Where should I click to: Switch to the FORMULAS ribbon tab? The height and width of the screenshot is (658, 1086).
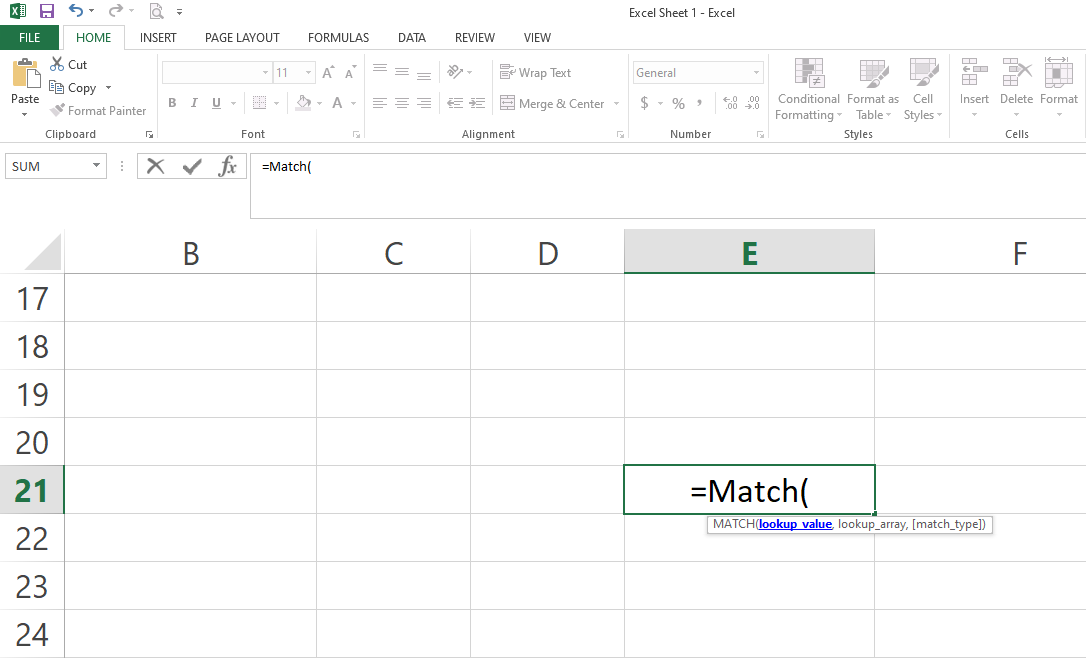click(x=338, y=38)
